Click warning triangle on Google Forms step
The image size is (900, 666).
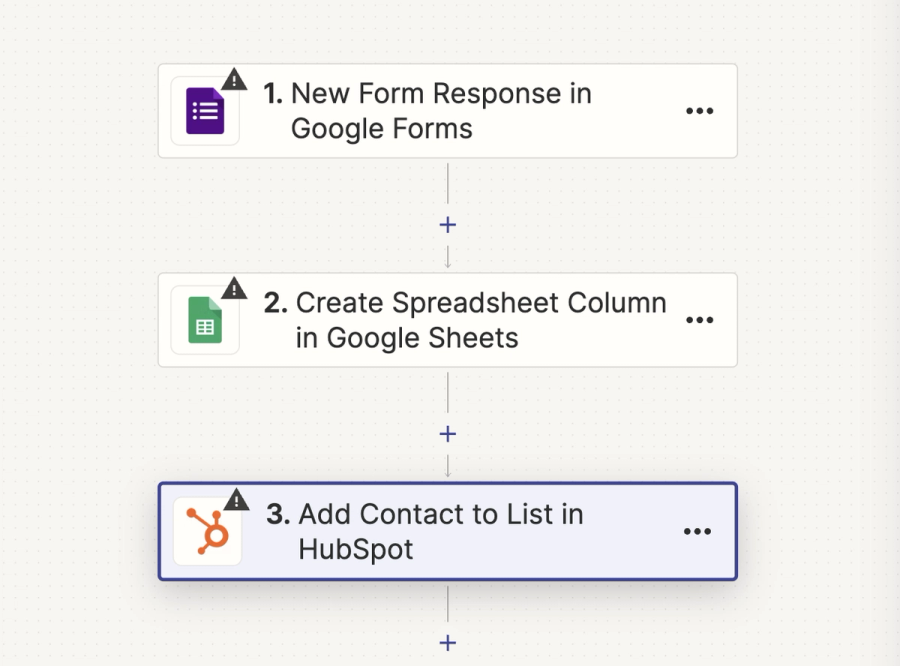tap(234, 79)
